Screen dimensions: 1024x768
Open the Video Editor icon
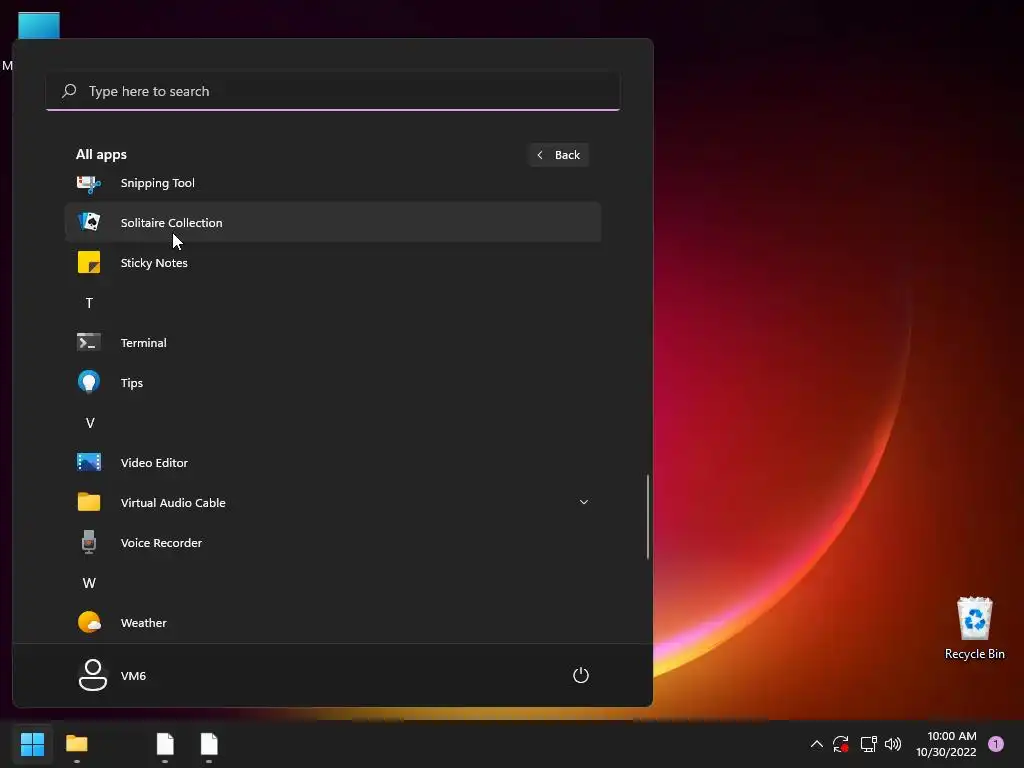point(89,462)
